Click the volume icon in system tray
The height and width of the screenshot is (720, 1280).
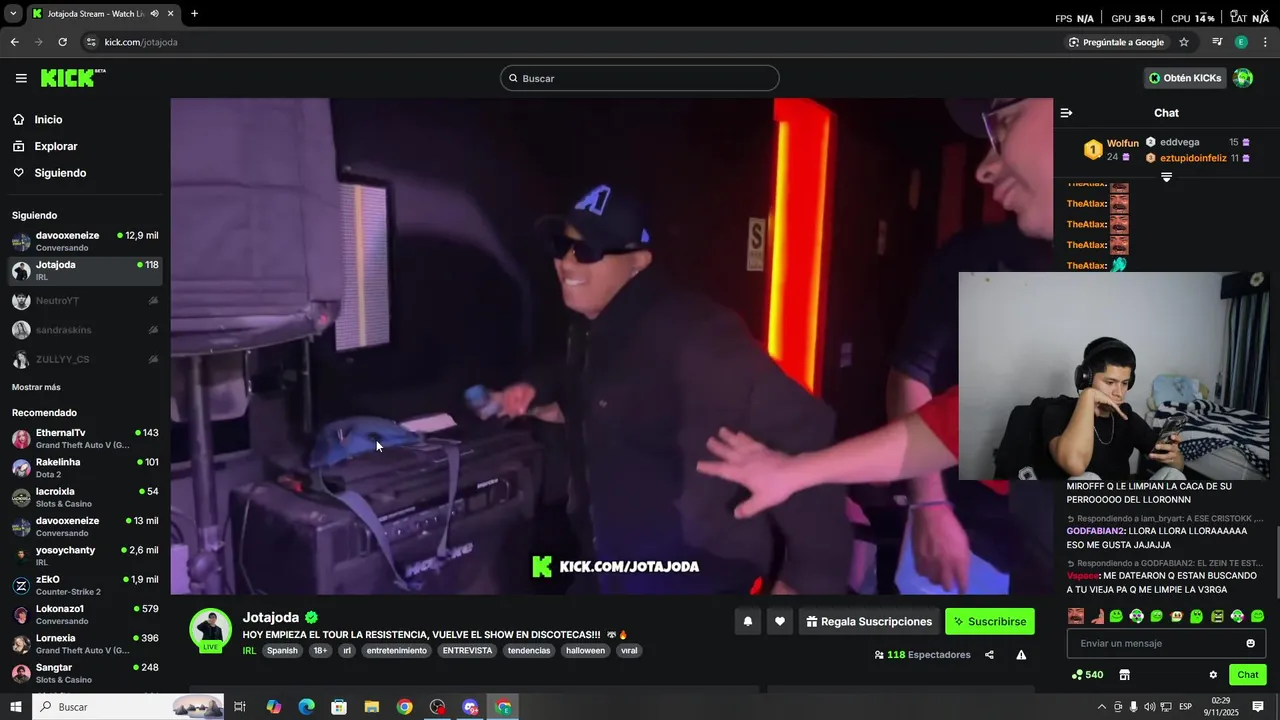[x=1150, y=707]
